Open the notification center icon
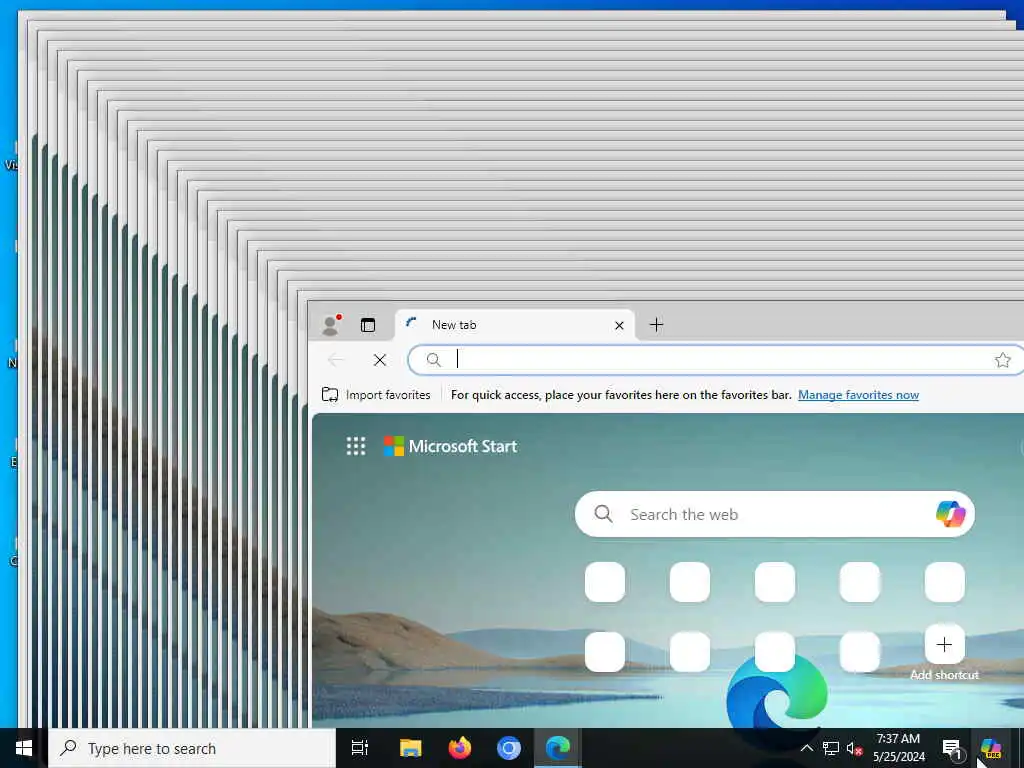This screenshot has height=768, width=1024. [952, 749]
